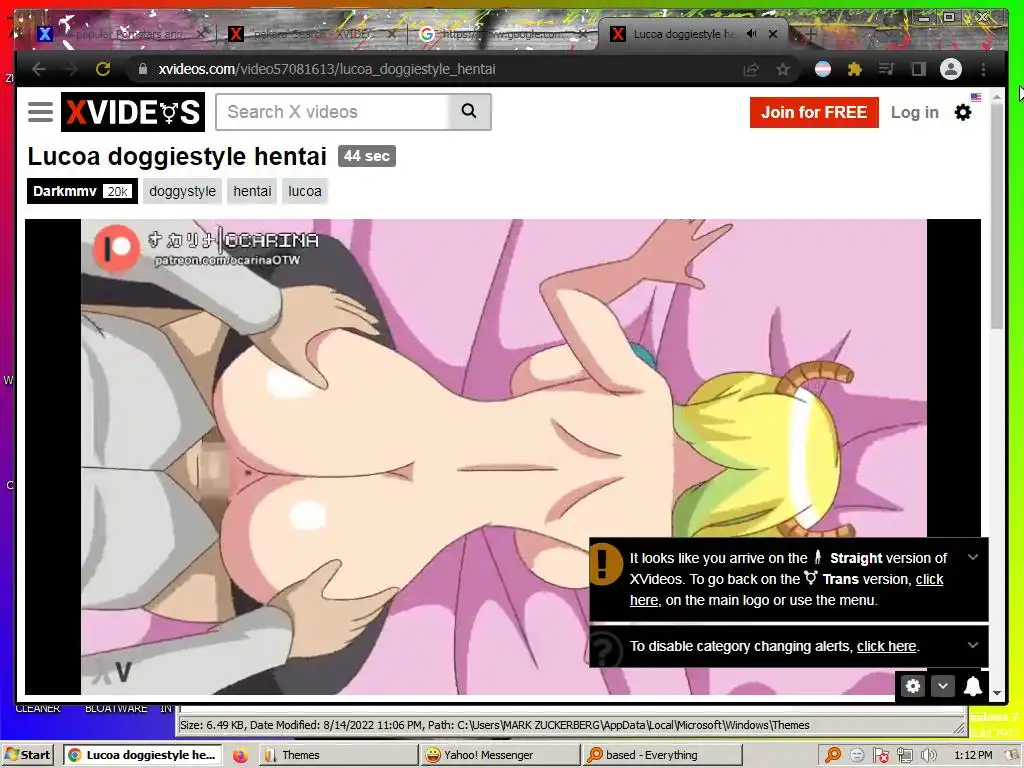The width and height of the screenshot is (1024, 768).
Task: View site info via the lock icon
Action: (142, 69)
